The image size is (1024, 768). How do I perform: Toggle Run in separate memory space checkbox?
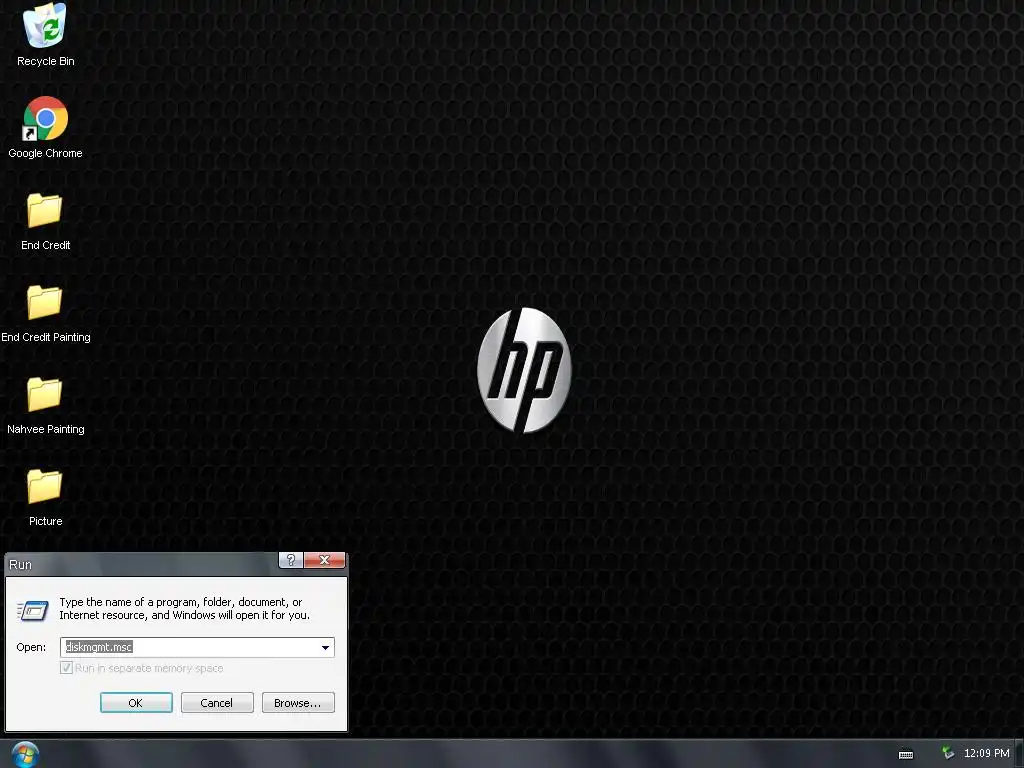(66, 667)
